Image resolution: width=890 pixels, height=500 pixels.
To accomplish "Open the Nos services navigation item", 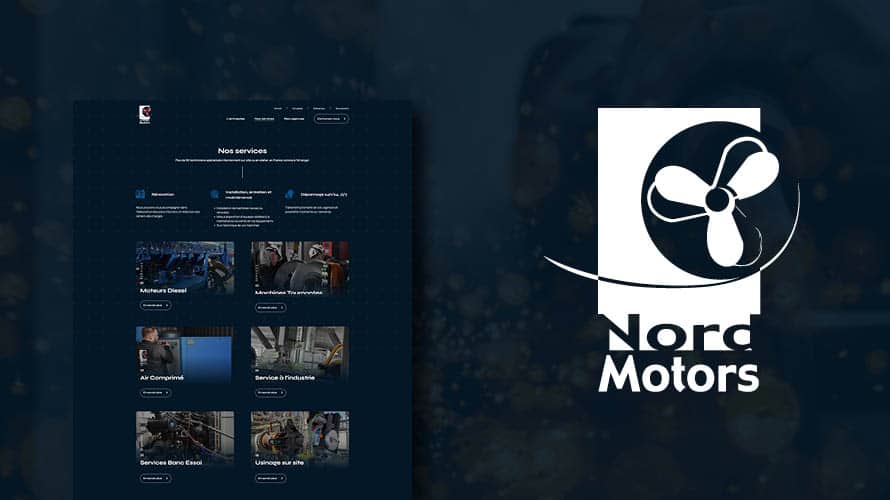I will (x=264, y=119).
